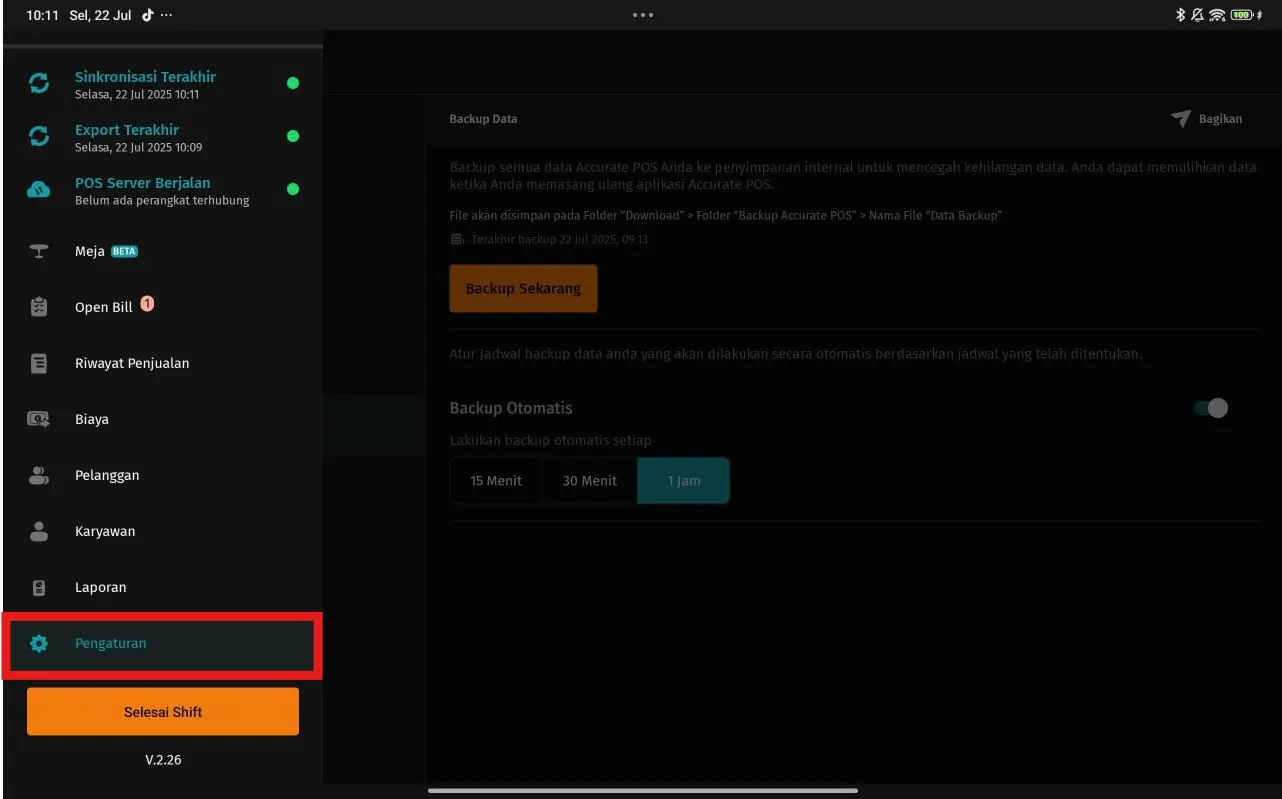Tap the Biaya money icon
1282x799 pixels.
pyautogui.click(x=39, y=419)
